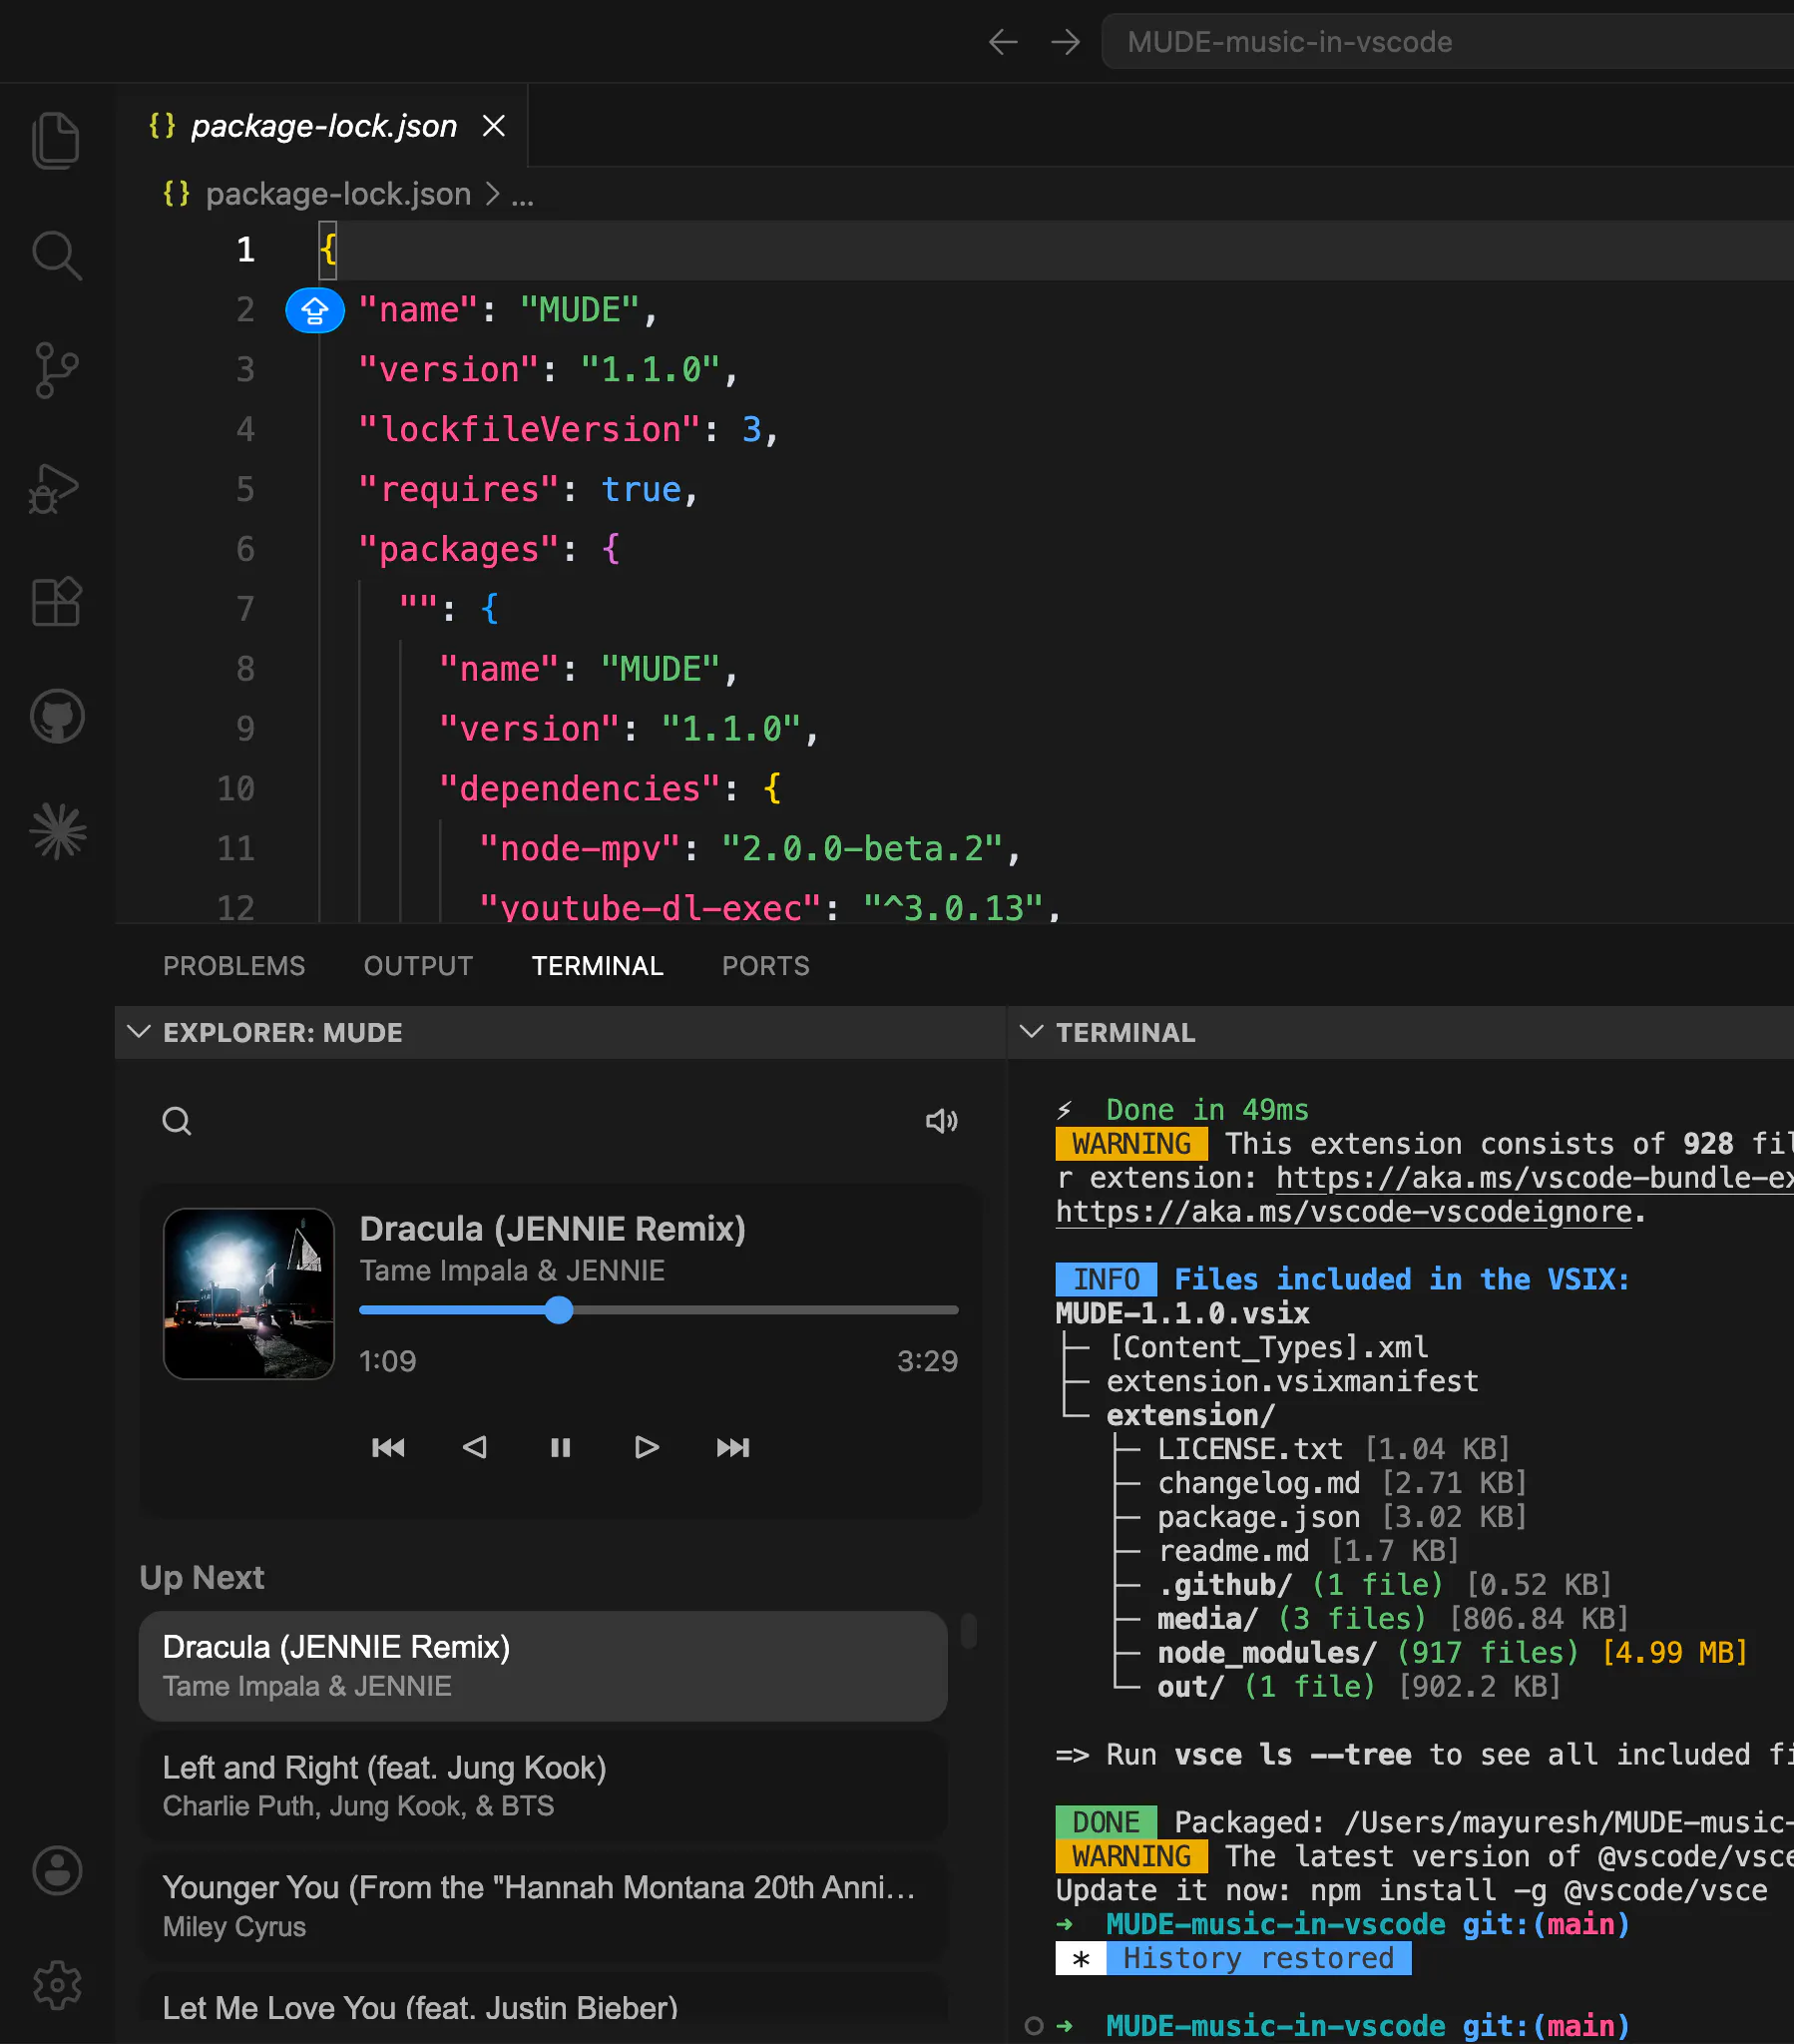Click the "requires" key on line 5
The height and width of the screenshot is (2044, 1794).
(x=459, y=490)
